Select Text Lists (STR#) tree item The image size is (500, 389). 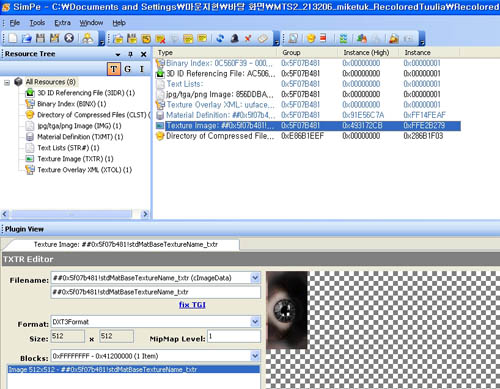click(x=68, y=148)
